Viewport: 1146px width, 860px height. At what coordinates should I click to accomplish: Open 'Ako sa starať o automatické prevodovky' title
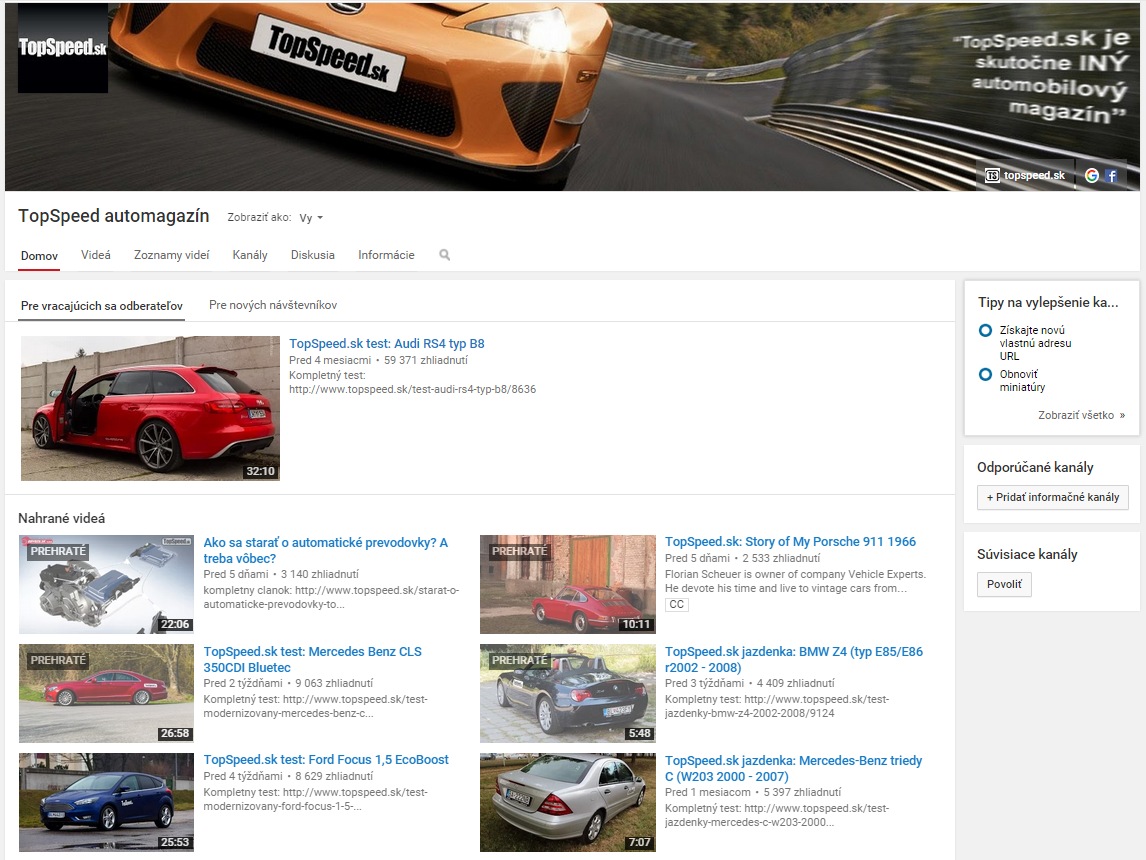click(325, 550)
